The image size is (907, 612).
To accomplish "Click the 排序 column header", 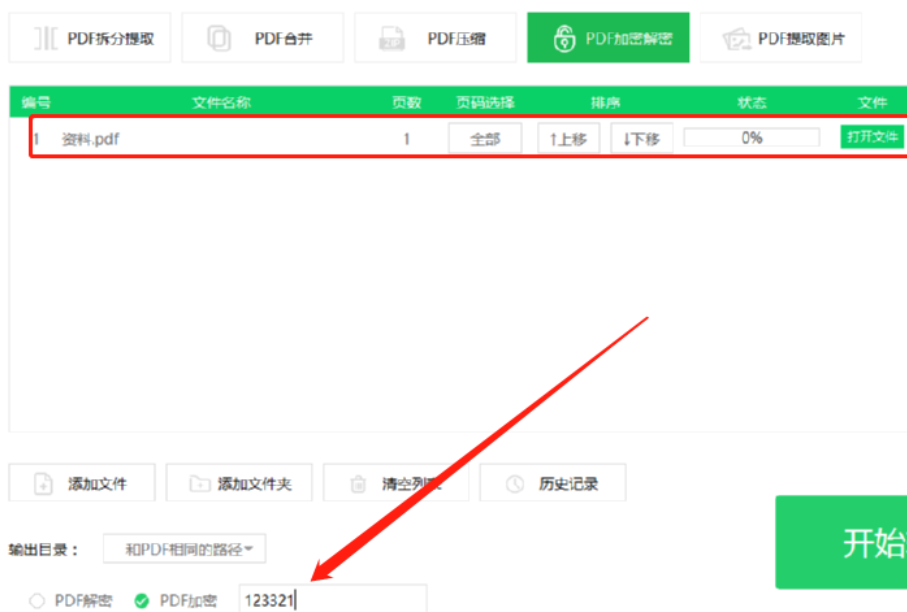I will click(605, 102).
